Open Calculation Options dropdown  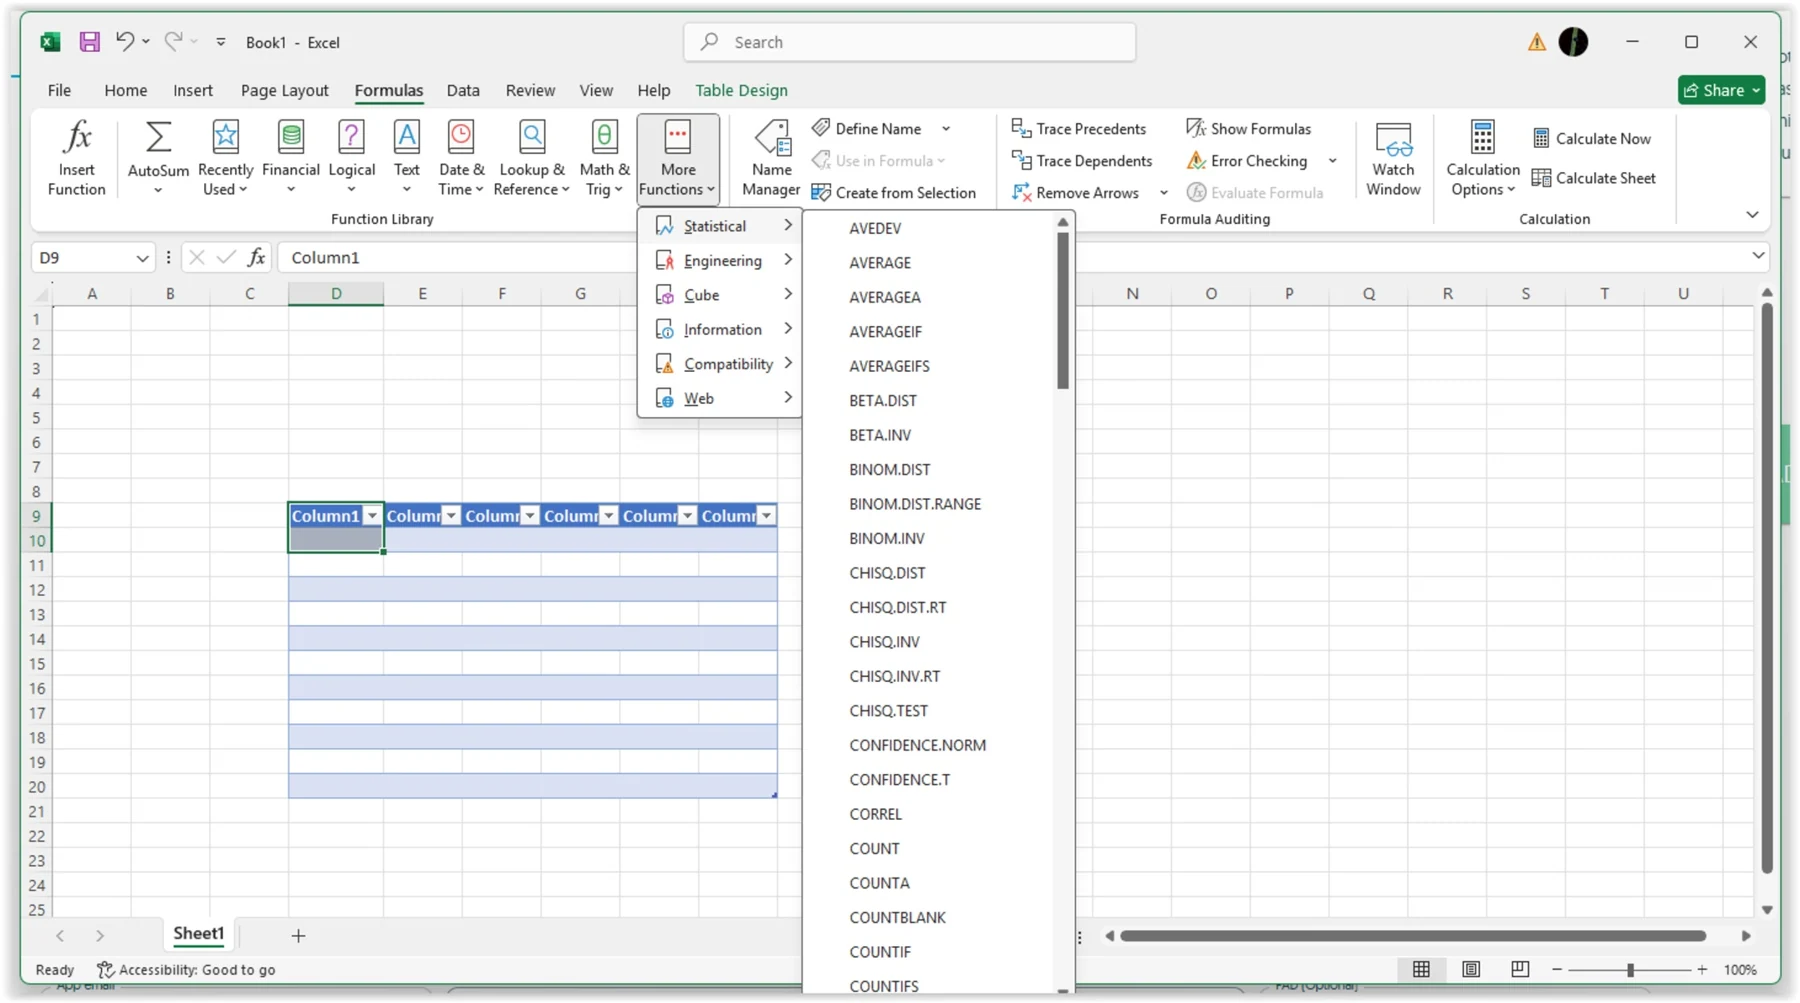(x=1482, y=158)
